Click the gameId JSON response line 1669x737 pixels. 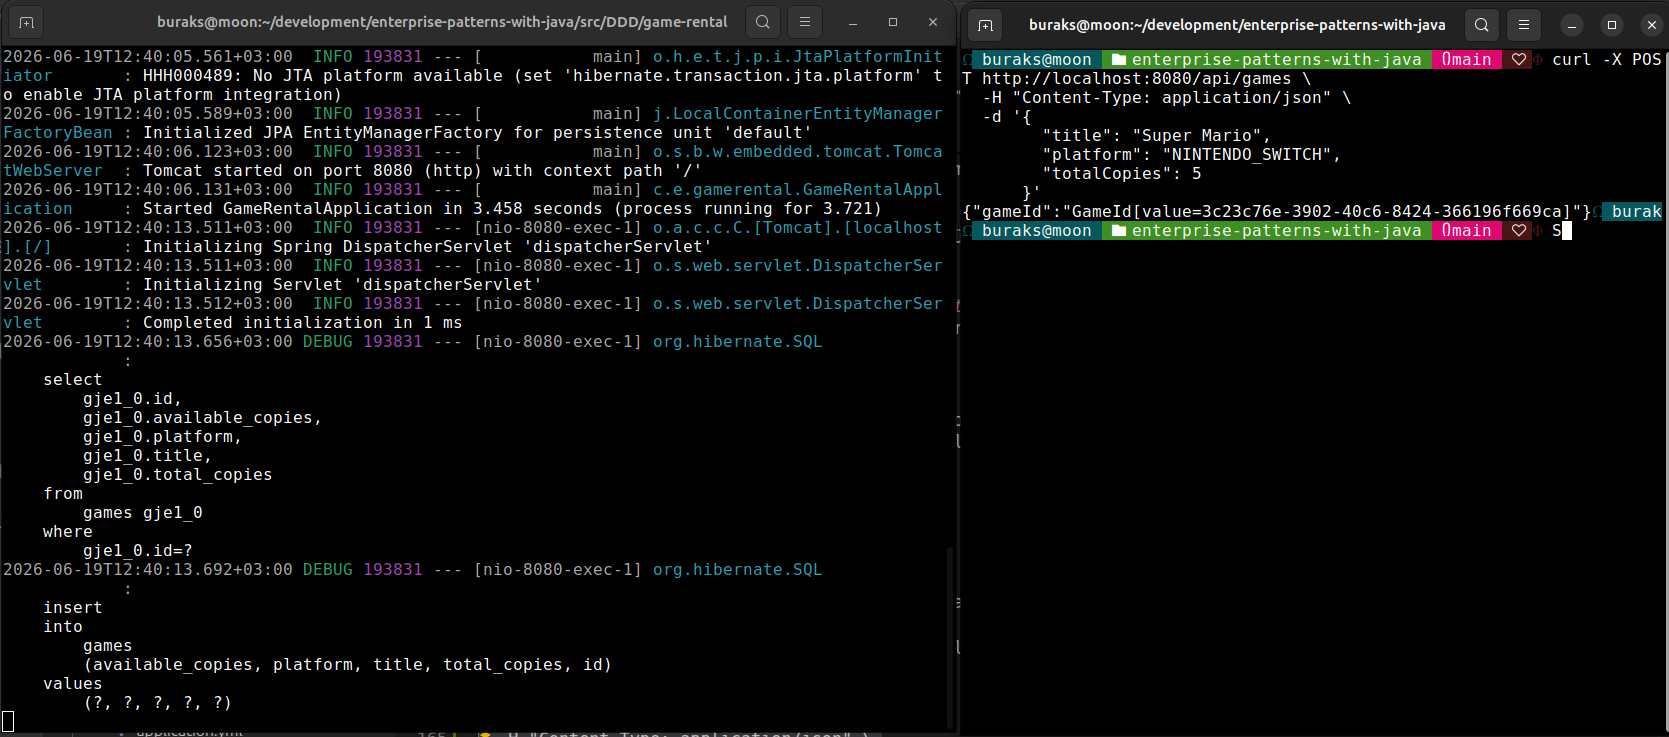click(x=1277, y=212)
